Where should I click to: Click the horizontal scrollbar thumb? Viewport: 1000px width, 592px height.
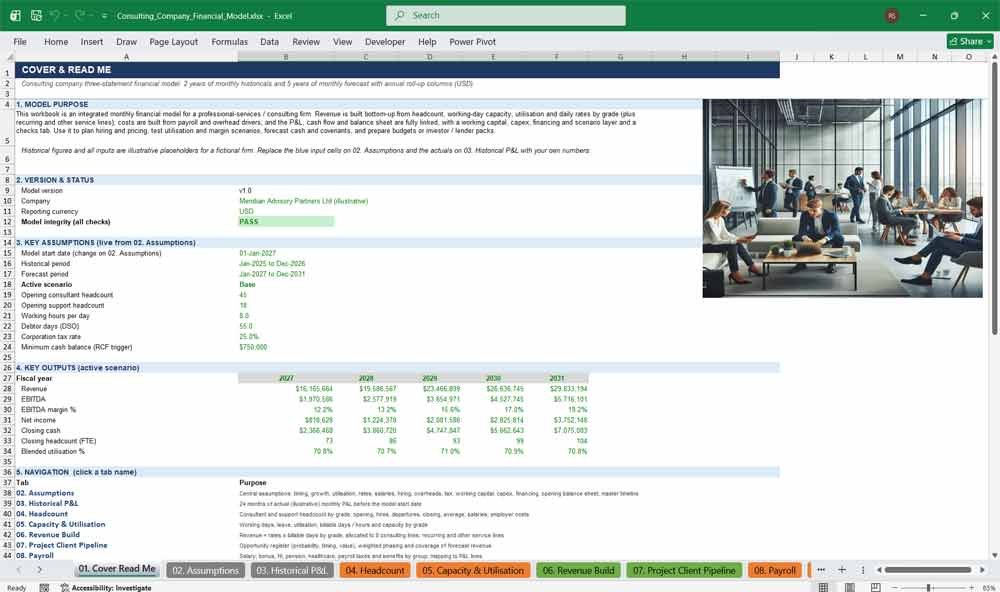click(x=928, y=570)
